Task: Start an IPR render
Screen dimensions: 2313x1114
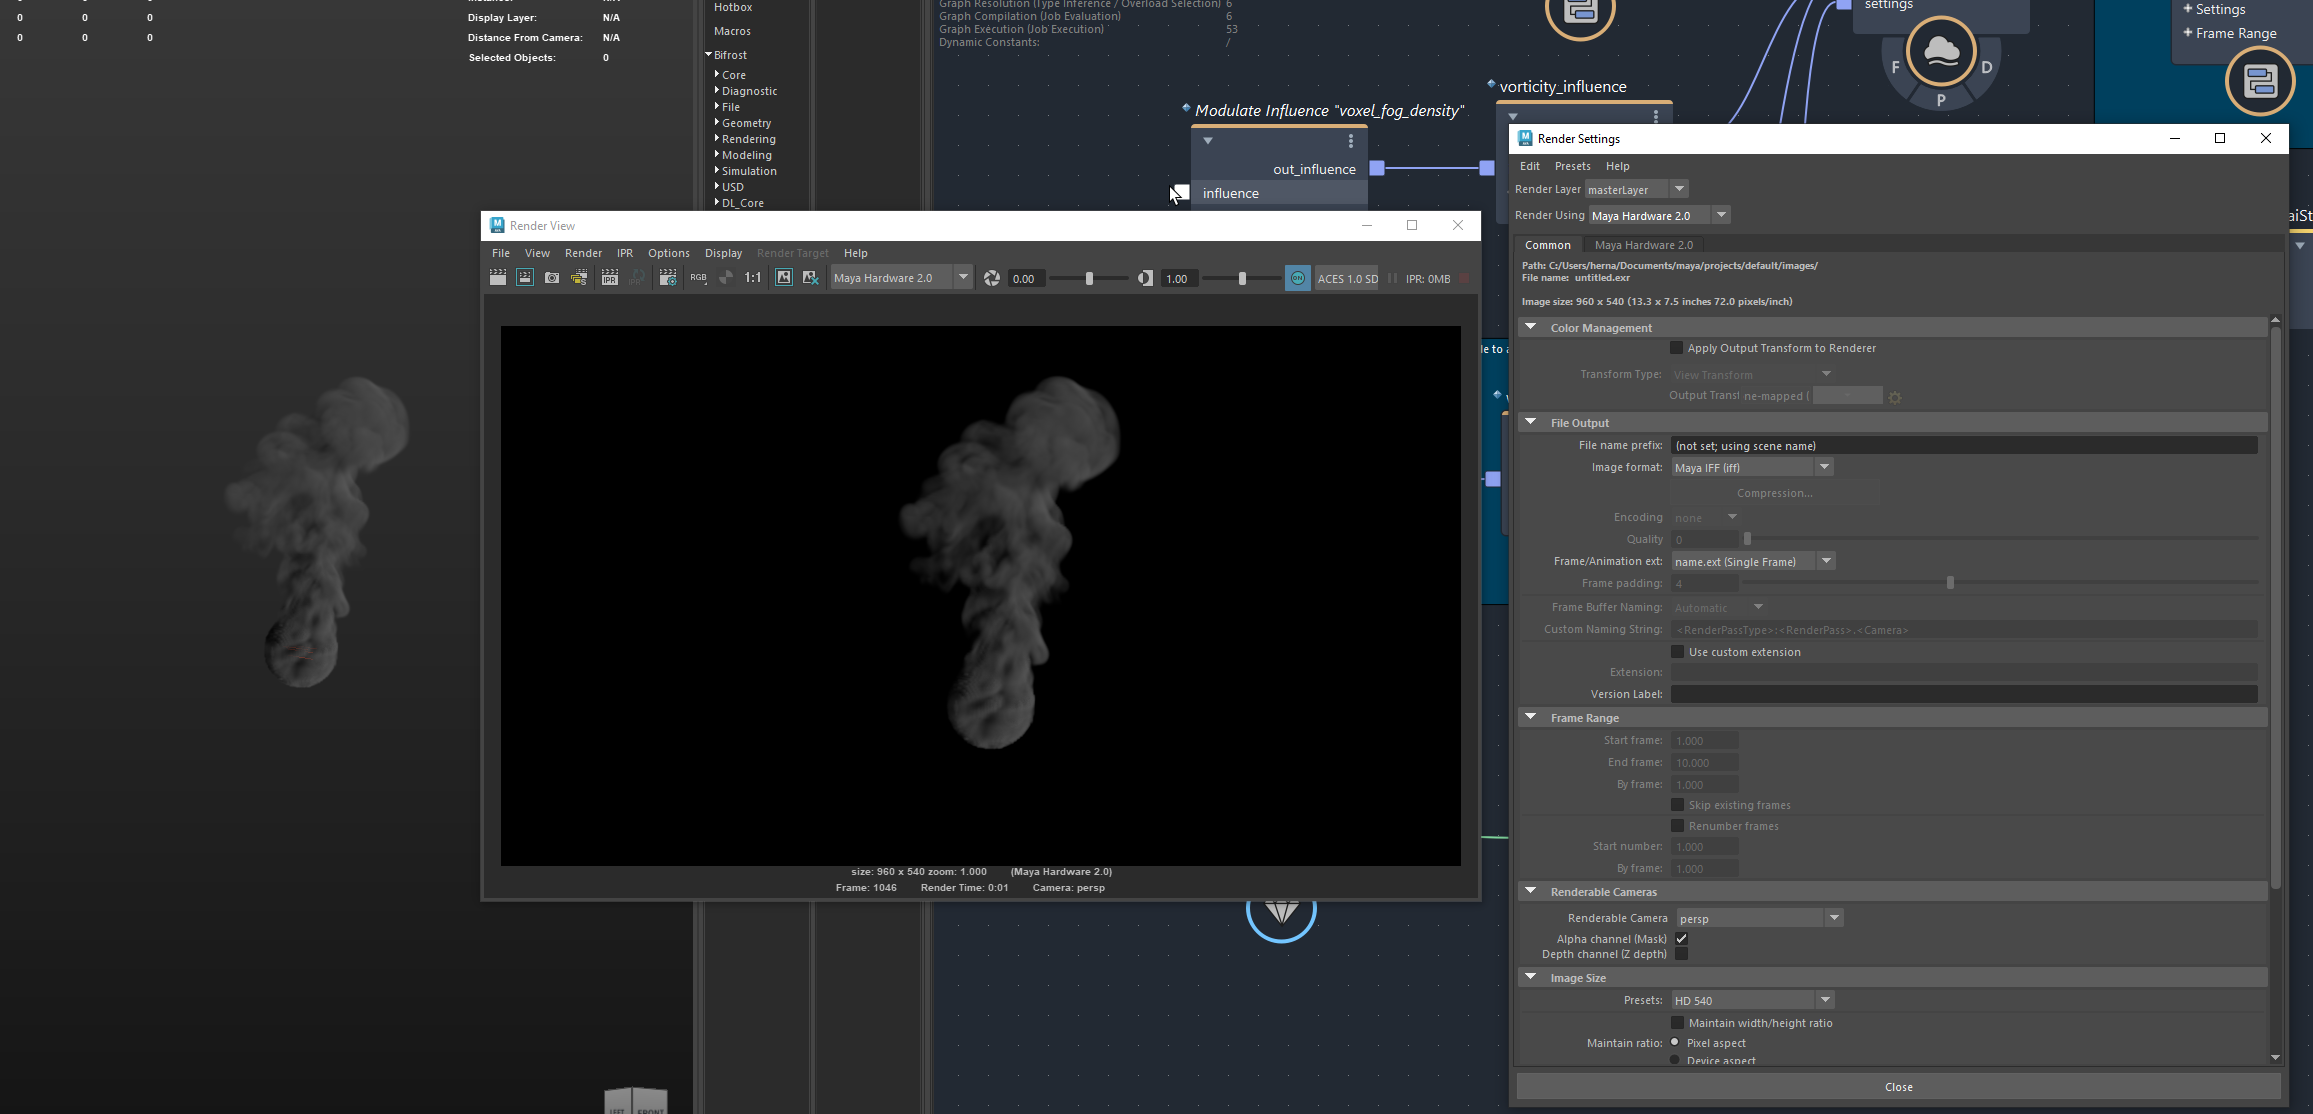Action: tap(610, 278)
